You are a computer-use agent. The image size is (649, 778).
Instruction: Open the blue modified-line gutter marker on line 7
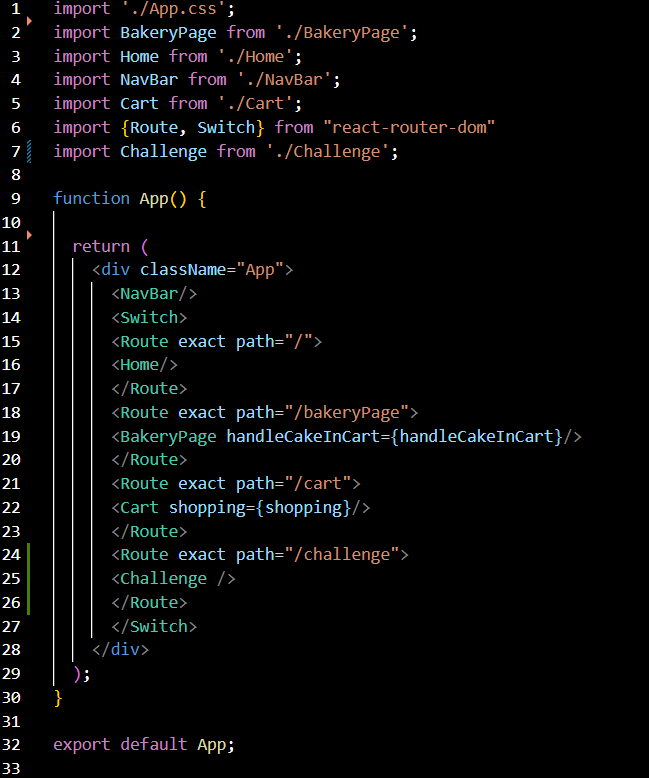[x=29, y=151]
